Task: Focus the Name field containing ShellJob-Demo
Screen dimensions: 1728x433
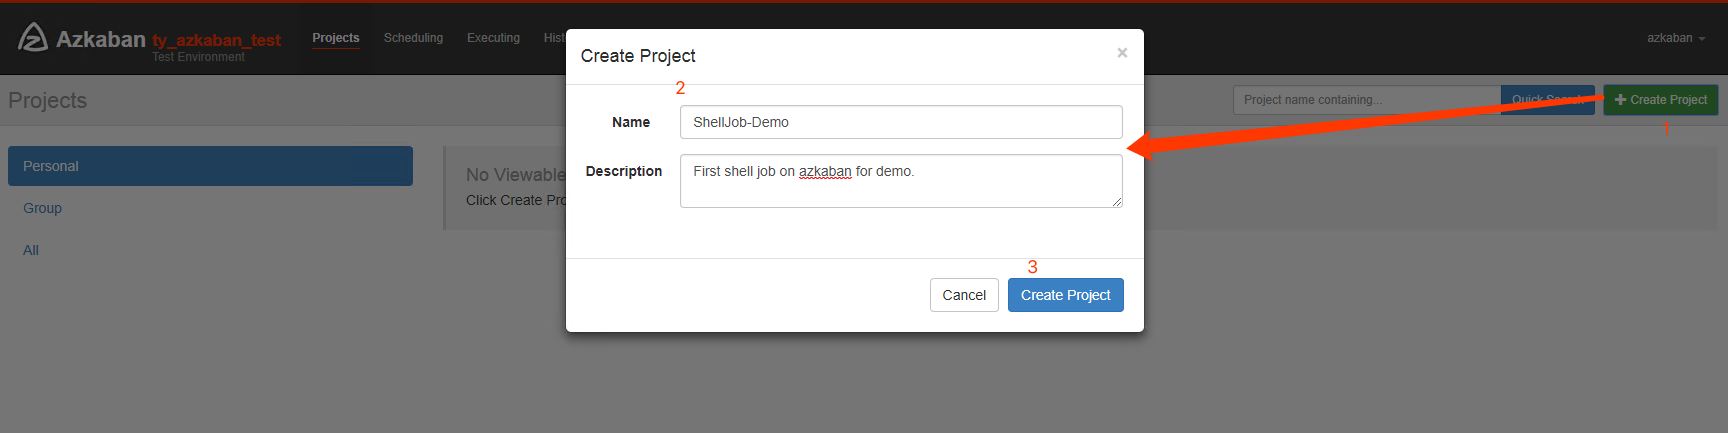Action: pos(900,122)
